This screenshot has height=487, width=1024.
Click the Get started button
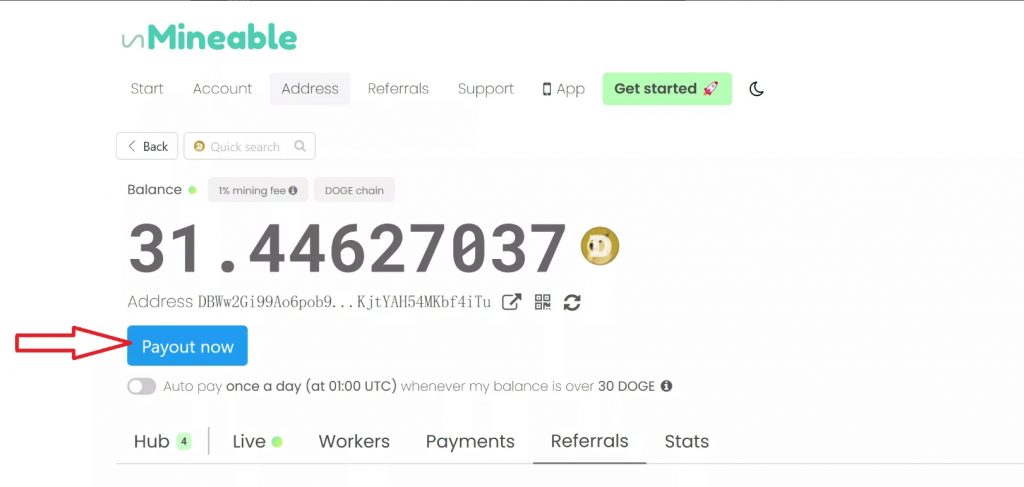click(667, 89)
